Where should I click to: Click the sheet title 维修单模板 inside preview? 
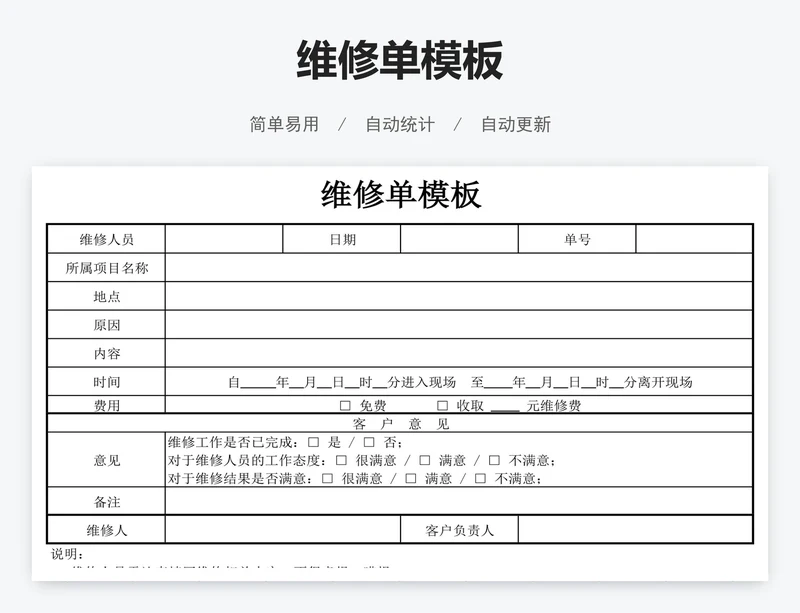[x=401, y=194]
